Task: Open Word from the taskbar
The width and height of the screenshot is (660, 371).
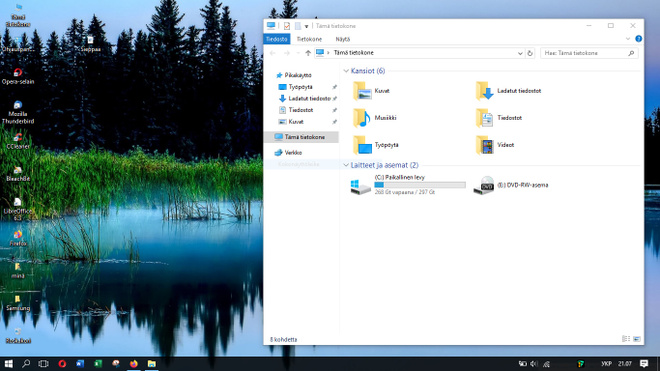Action: pos(80,363)
